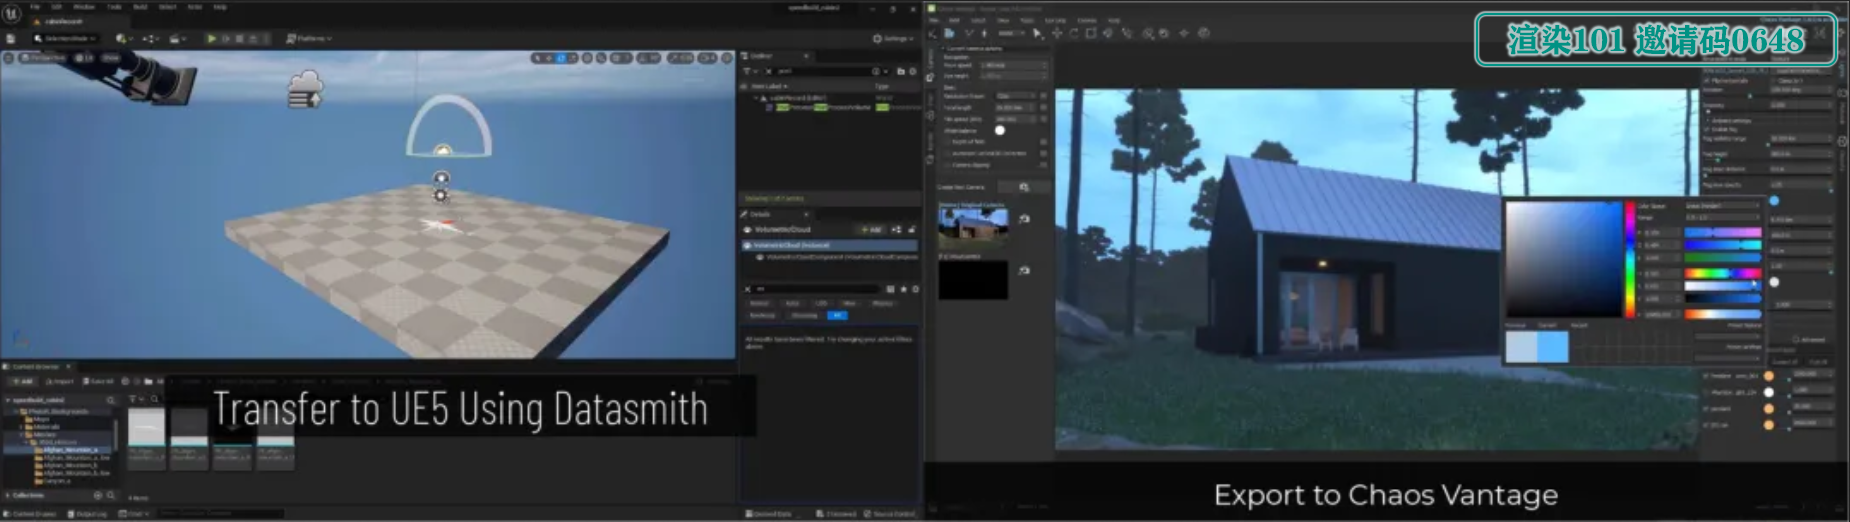Pick a color in the saturation-value square
The height and width of the screenshot is (522, 1850).
(1564, 259)
